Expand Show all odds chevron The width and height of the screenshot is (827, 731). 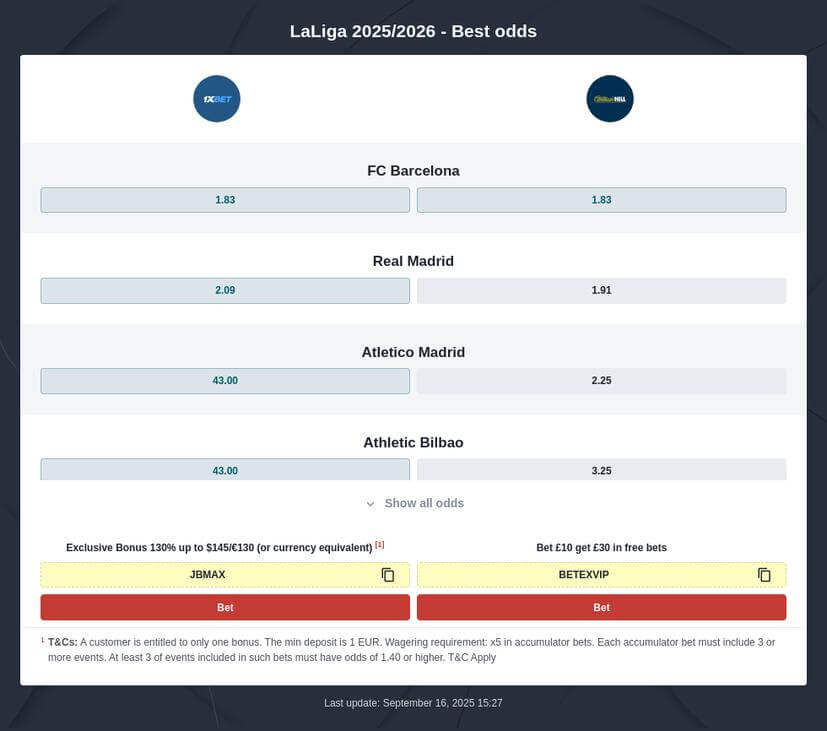[370, 504]
